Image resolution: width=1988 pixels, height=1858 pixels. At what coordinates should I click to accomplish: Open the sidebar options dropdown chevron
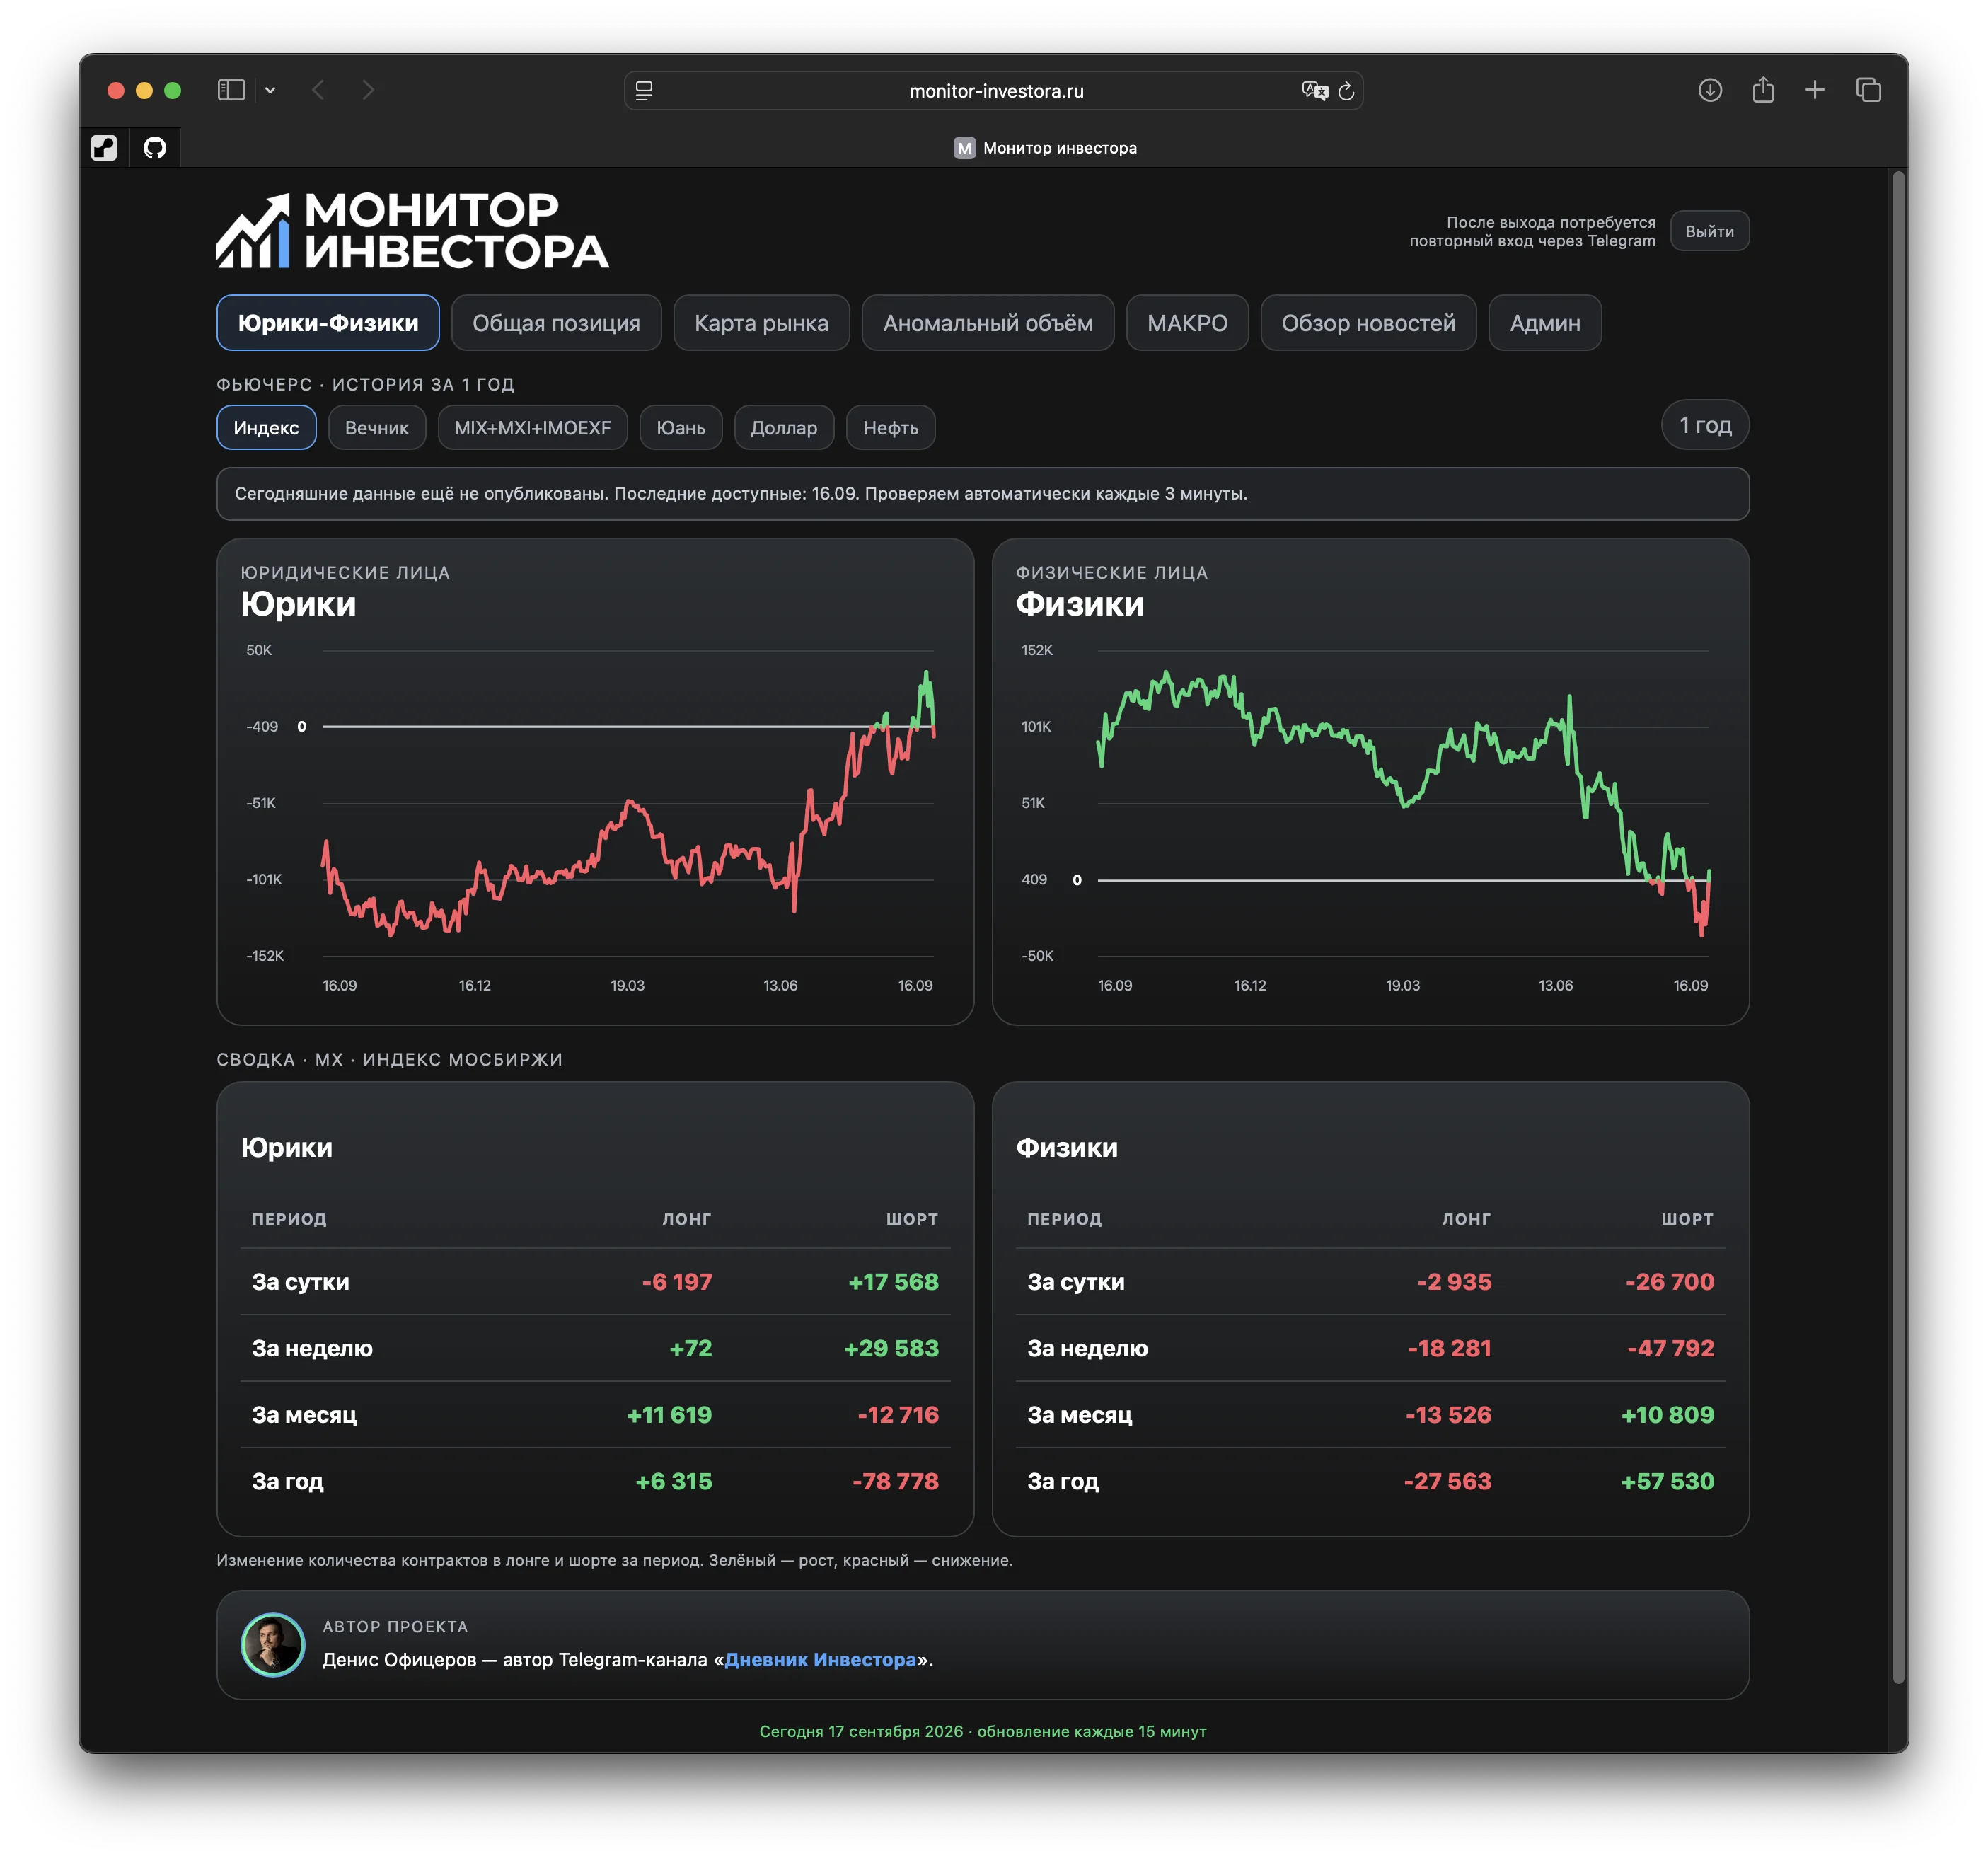270,90
